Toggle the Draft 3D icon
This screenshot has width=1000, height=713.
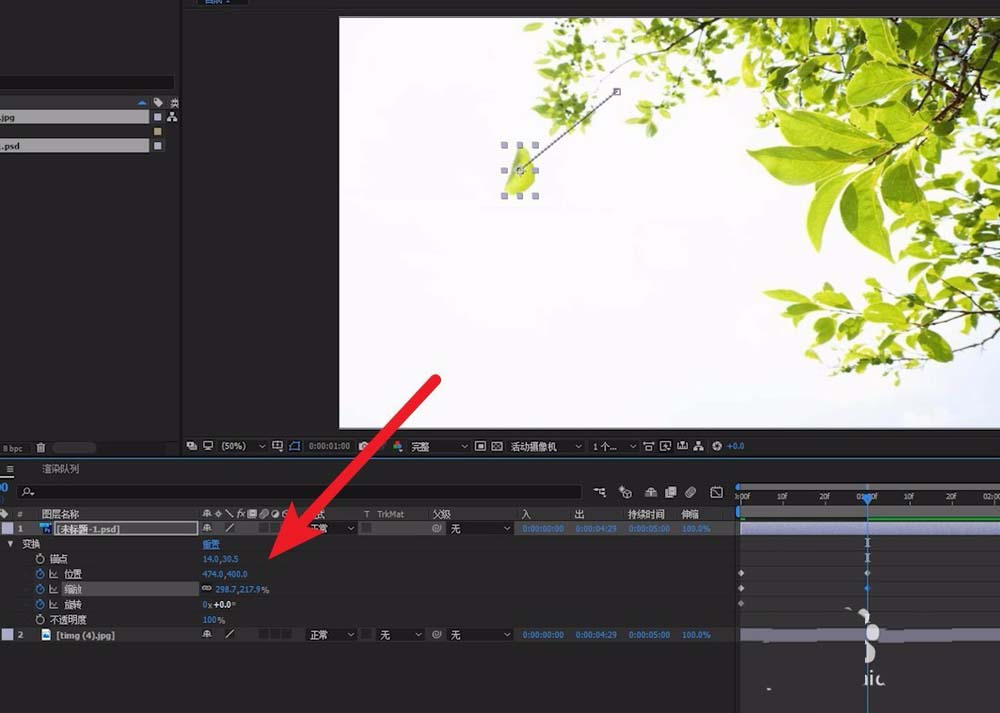626,492
